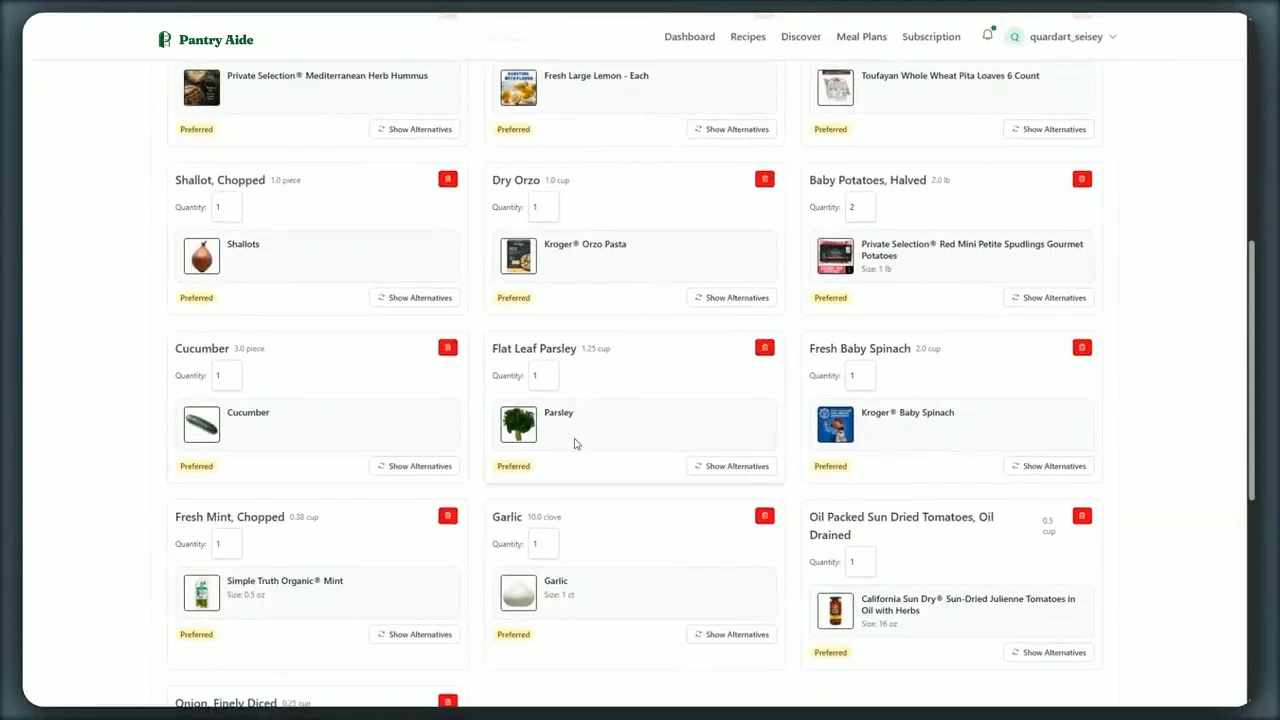Remove Oil Packed Sun Dried Tomatoes item

point(1082,515)
